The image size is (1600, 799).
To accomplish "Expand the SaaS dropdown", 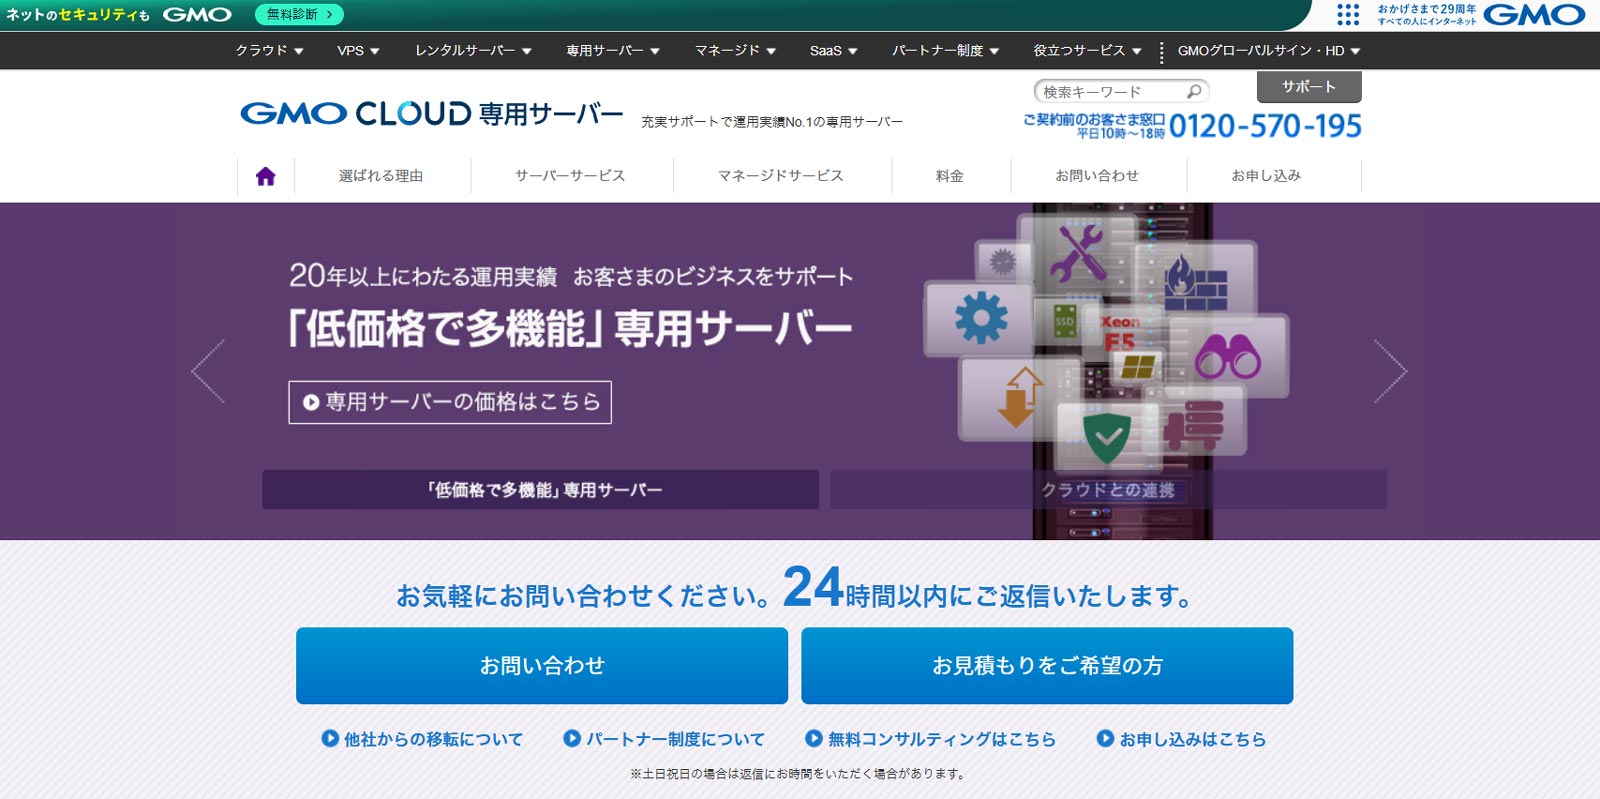I will point(833,50).
